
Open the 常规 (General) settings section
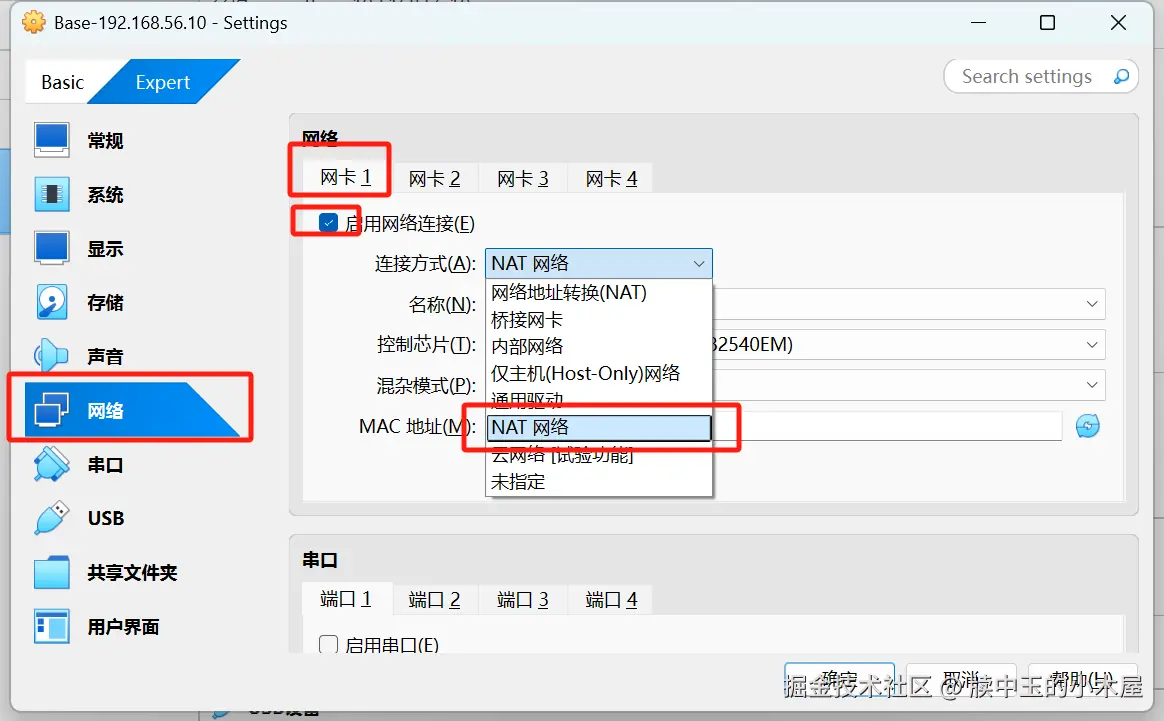[104, 140]
